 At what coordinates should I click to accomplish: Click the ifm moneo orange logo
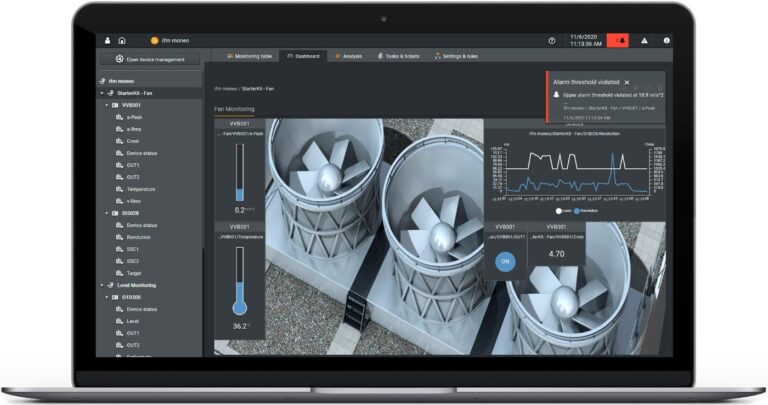pos(155,41)
